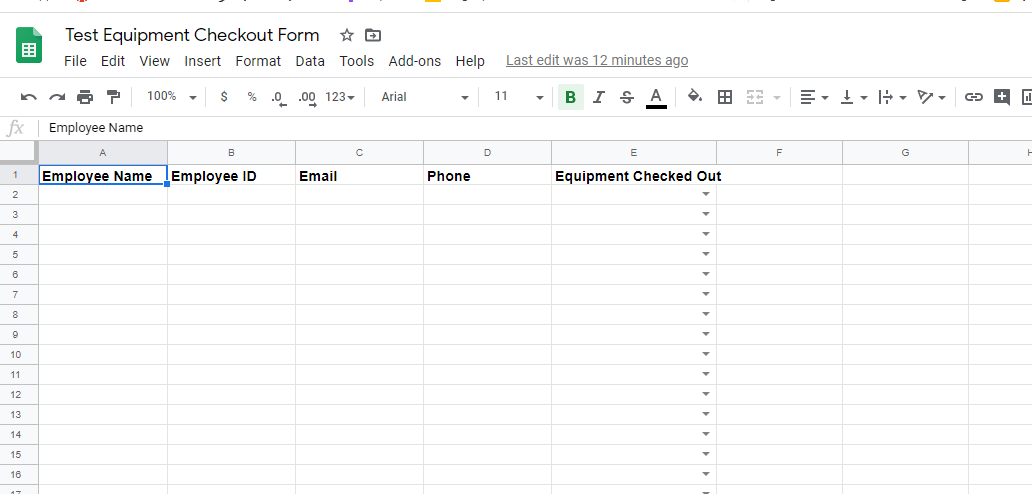This screenshot has width=1032, height=494.
Task: Open the row 2 equipment dropdown arrow
Action: click(x=706, y=195)
